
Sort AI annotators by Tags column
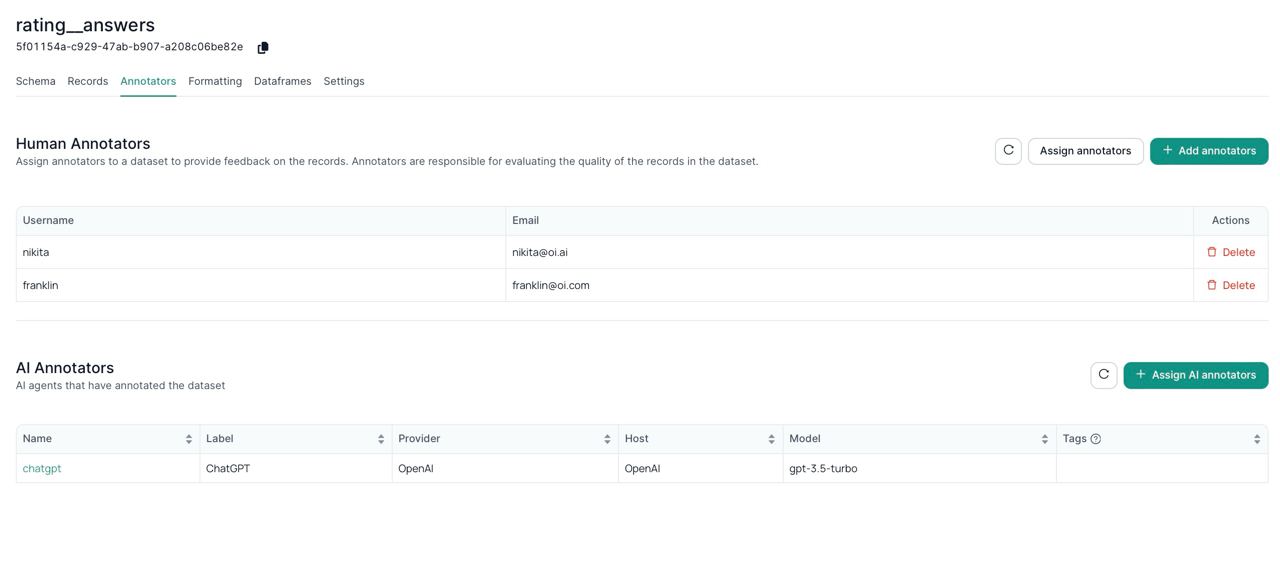click(1256, 439)
